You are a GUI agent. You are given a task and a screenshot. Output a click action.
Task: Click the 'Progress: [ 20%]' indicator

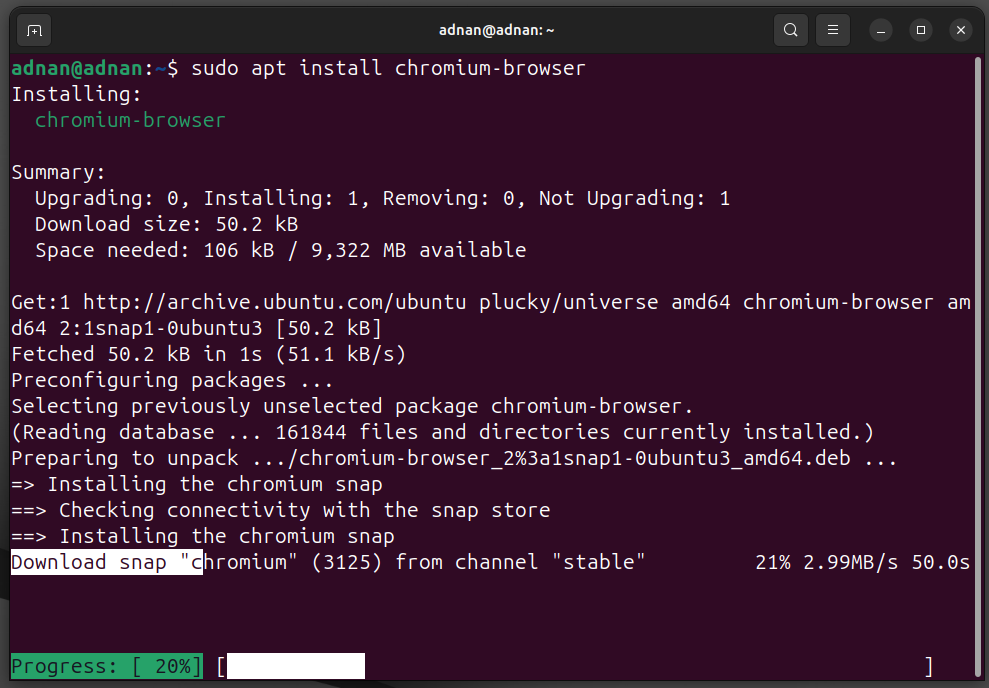(x=107, y=666)
